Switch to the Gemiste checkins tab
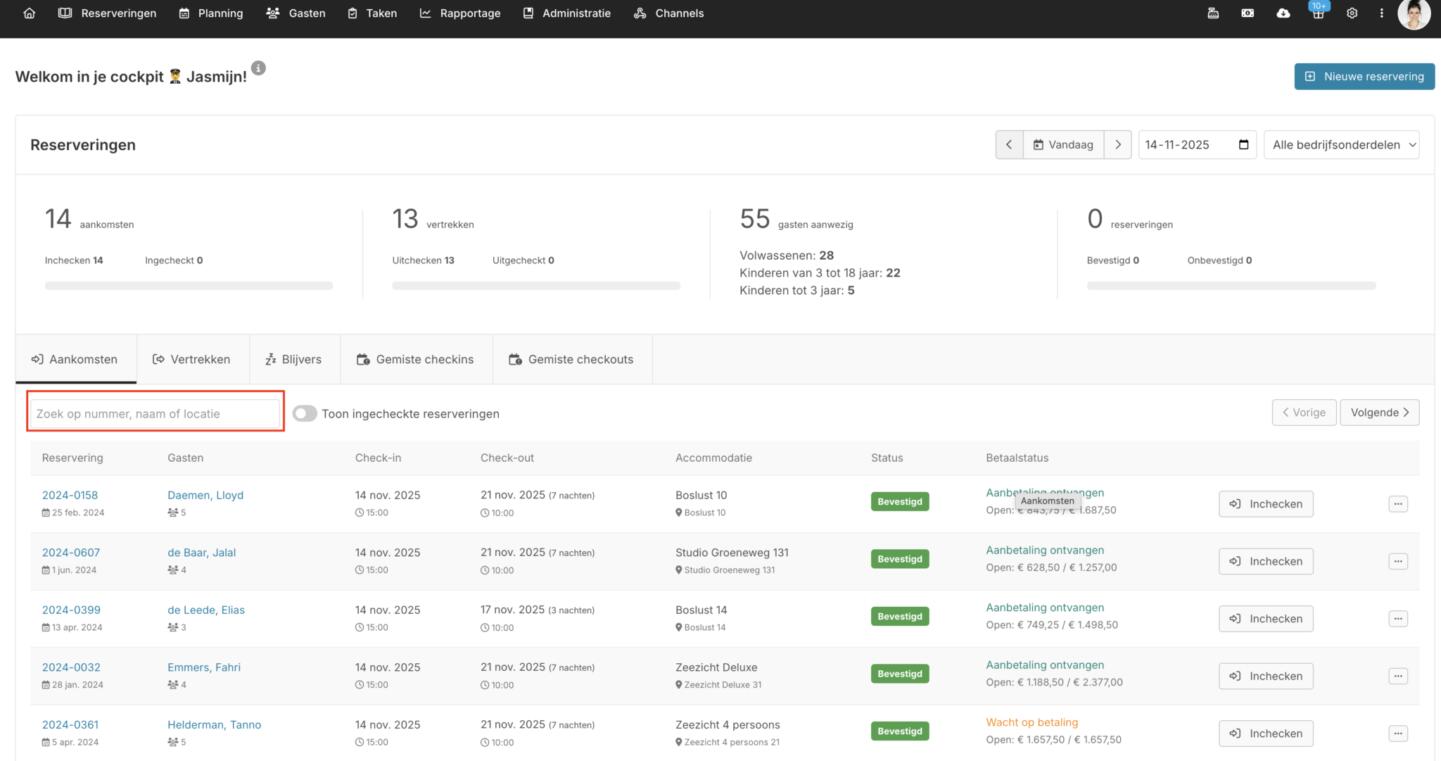 point(415,360)
